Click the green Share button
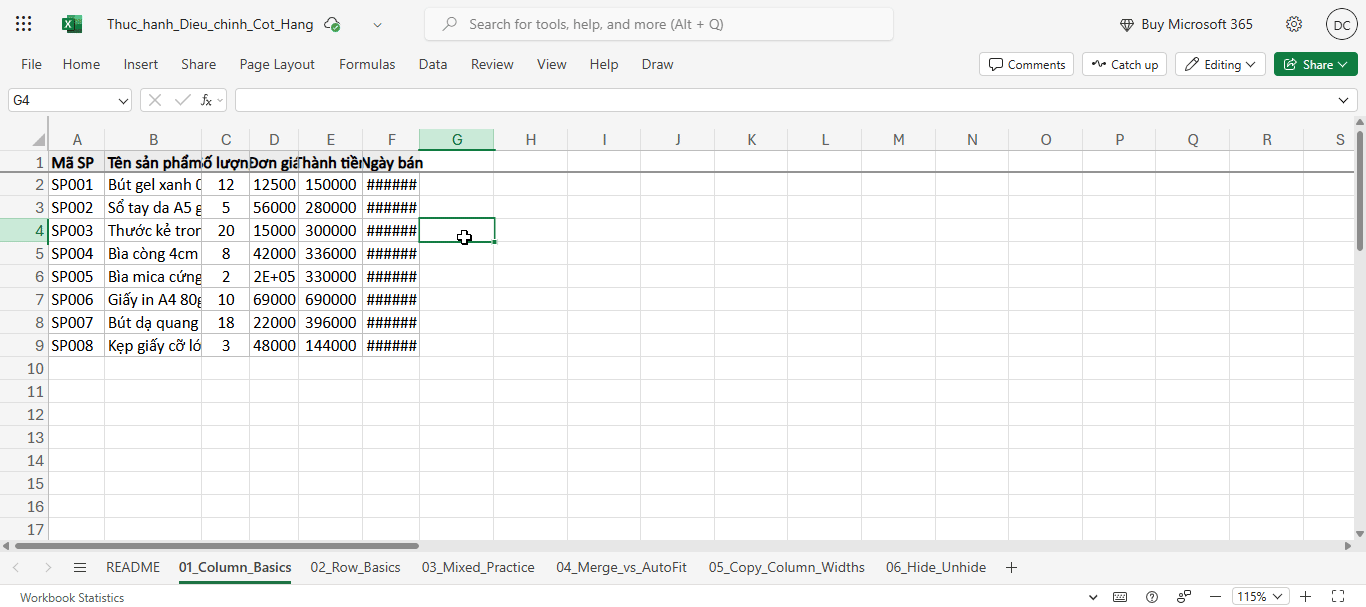Screen dimensions: 1366x607 (1315, 64)
